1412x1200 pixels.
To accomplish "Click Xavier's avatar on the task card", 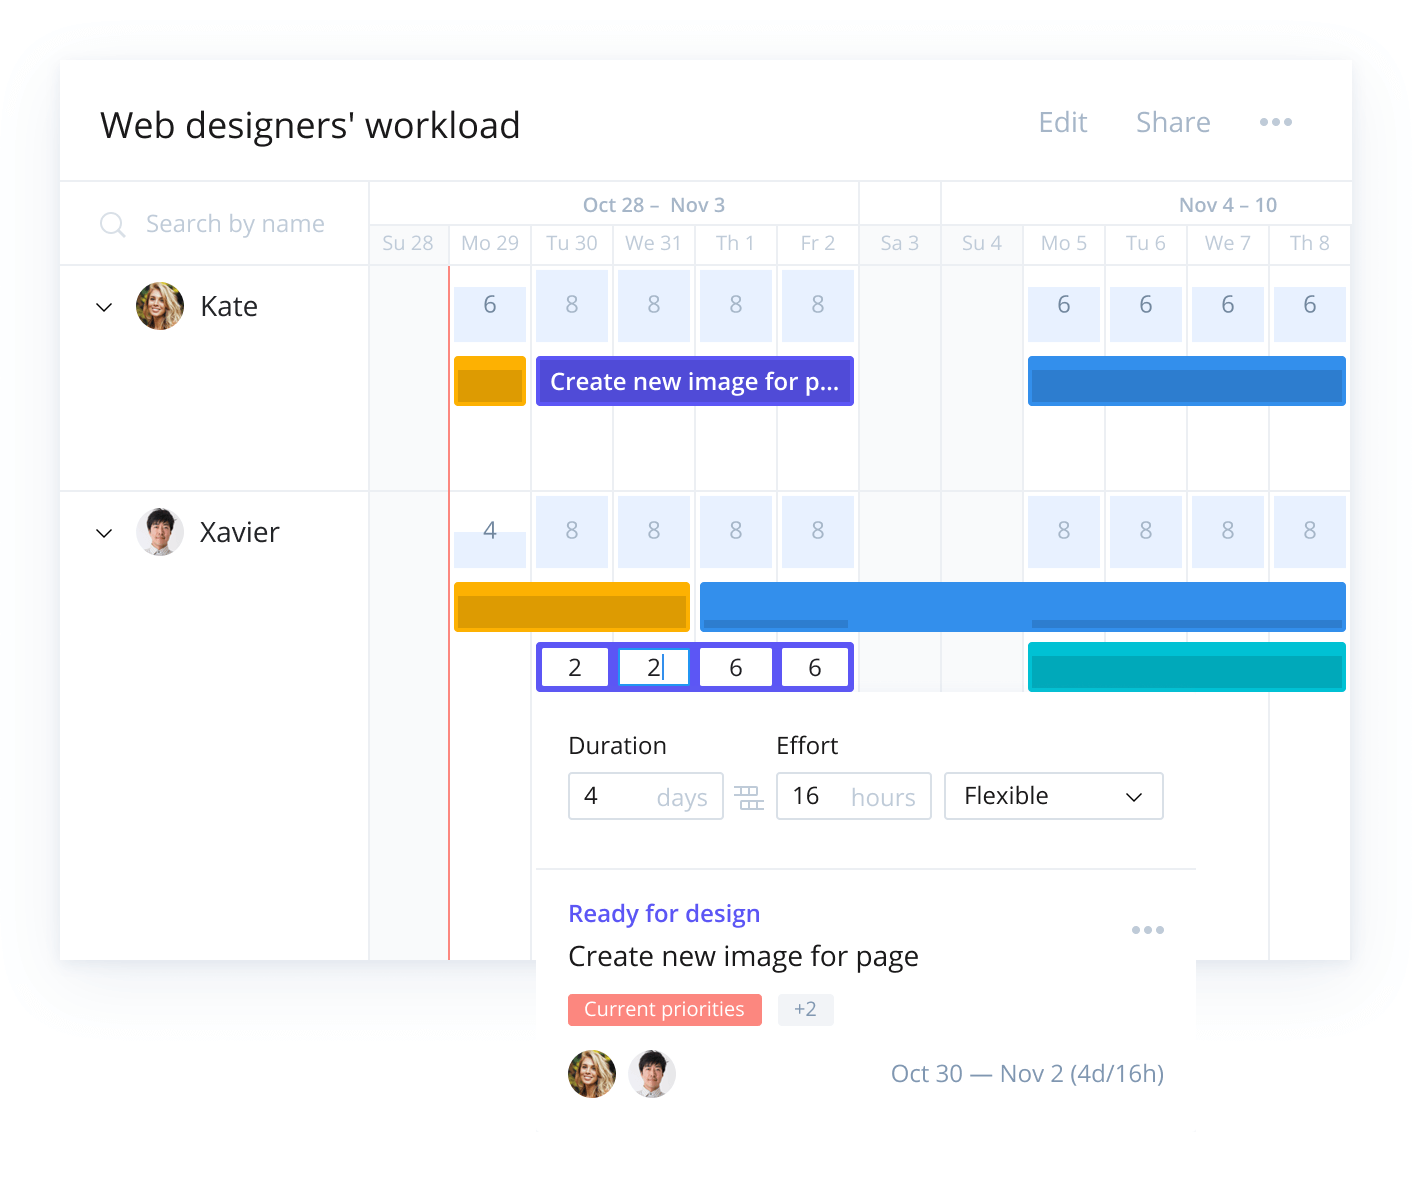I will 652,1074.
